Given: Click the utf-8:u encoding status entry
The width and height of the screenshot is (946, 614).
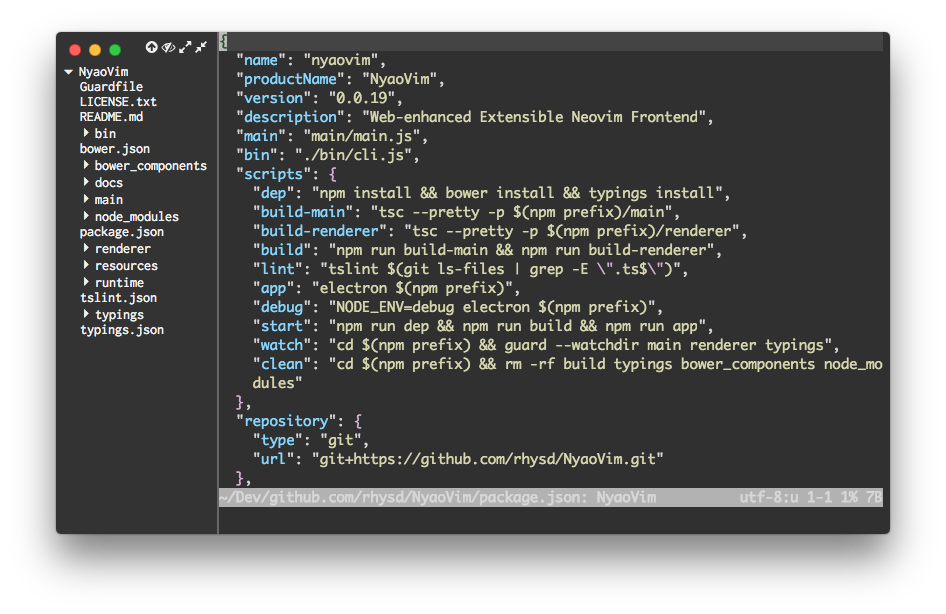Looking at the screenshot, I should click(x=769, y=498).
